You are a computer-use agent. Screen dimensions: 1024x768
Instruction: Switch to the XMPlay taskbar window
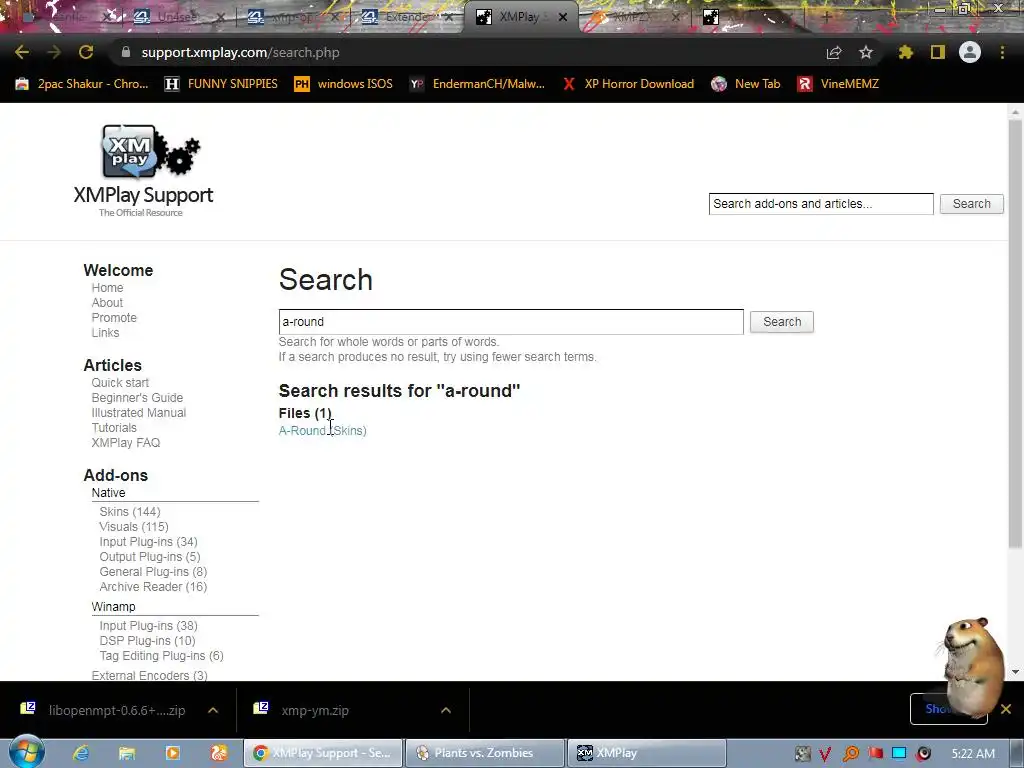click(647, 753)
